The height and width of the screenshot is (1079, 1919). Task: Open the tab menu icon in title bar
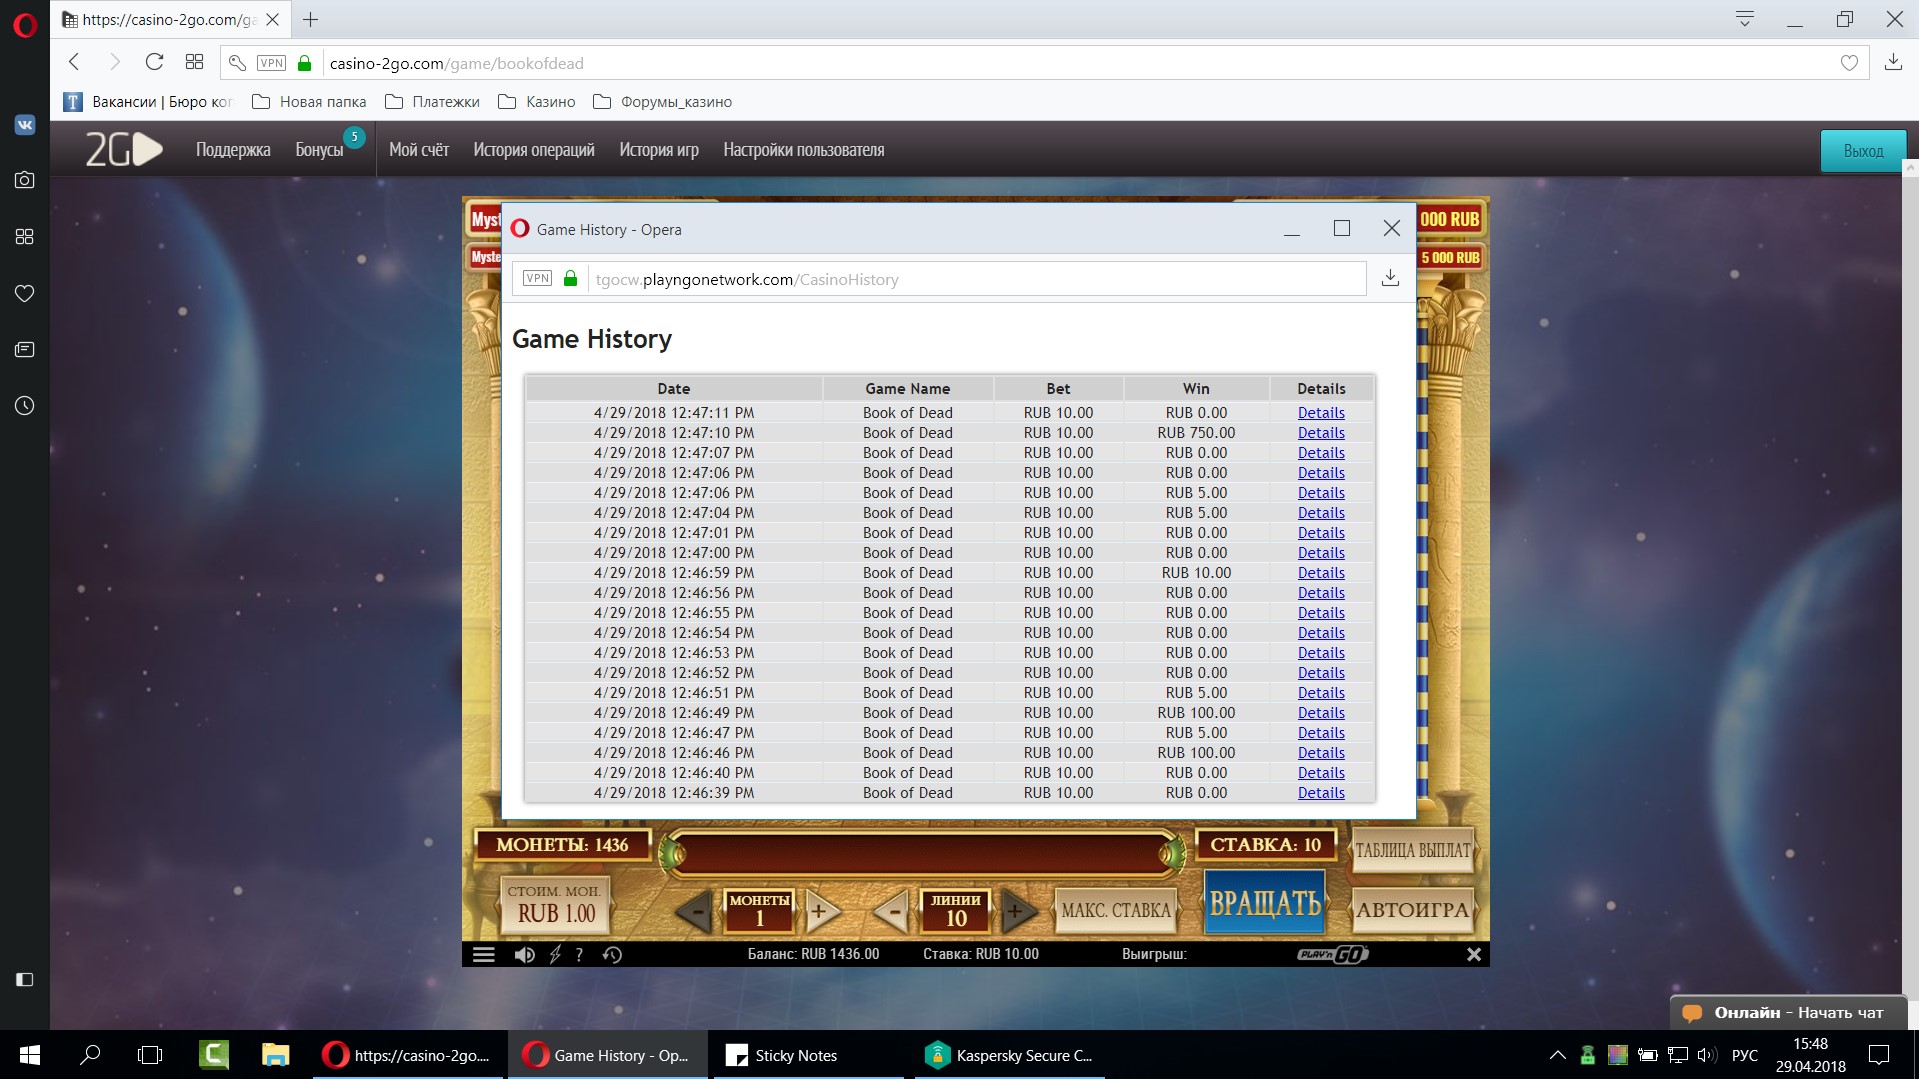click(1745, 19)
